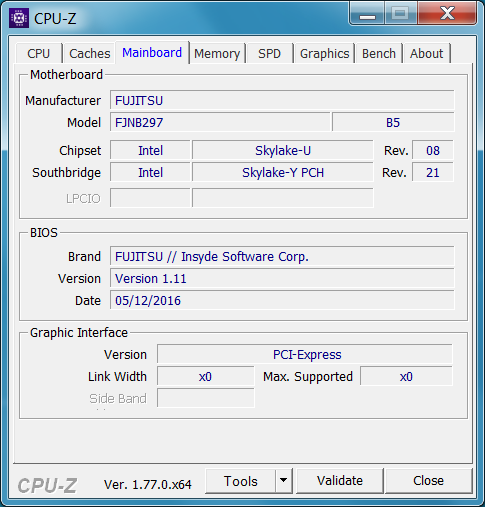
Task: Minimize the CPU-Z window
Action: 367,14
